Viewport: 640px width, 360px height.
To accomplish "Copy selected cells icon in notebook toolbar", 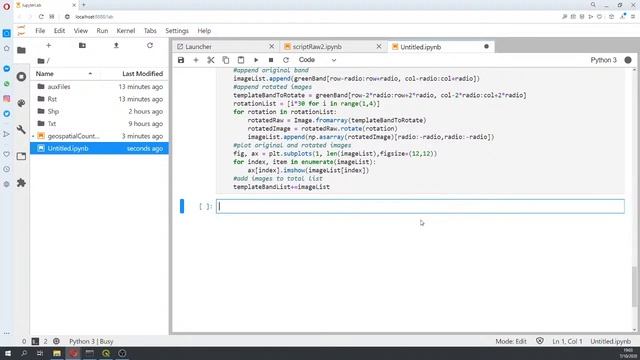I will coord(226,60).
